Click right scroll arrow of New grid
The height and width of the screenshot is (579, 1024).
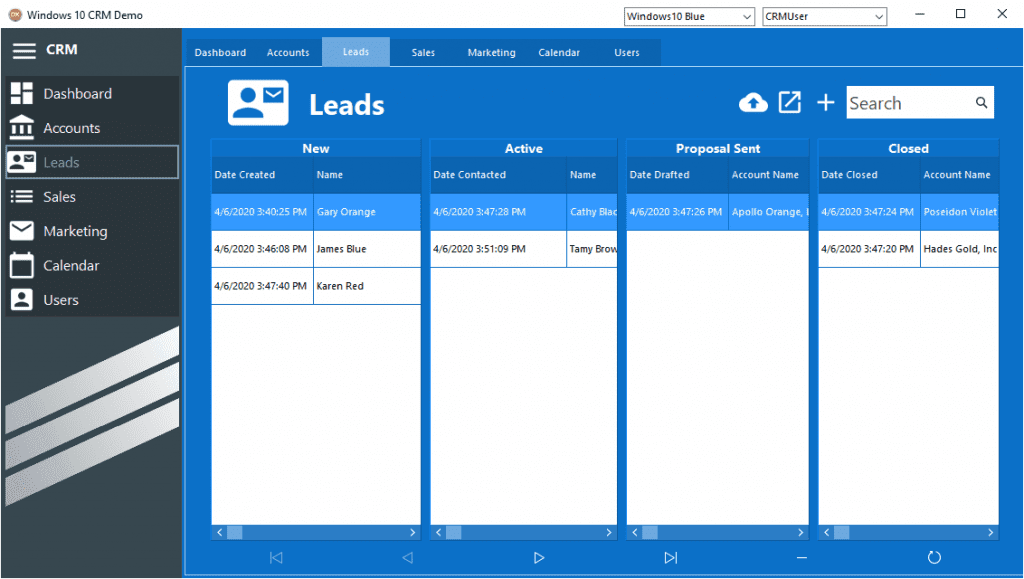413,533
